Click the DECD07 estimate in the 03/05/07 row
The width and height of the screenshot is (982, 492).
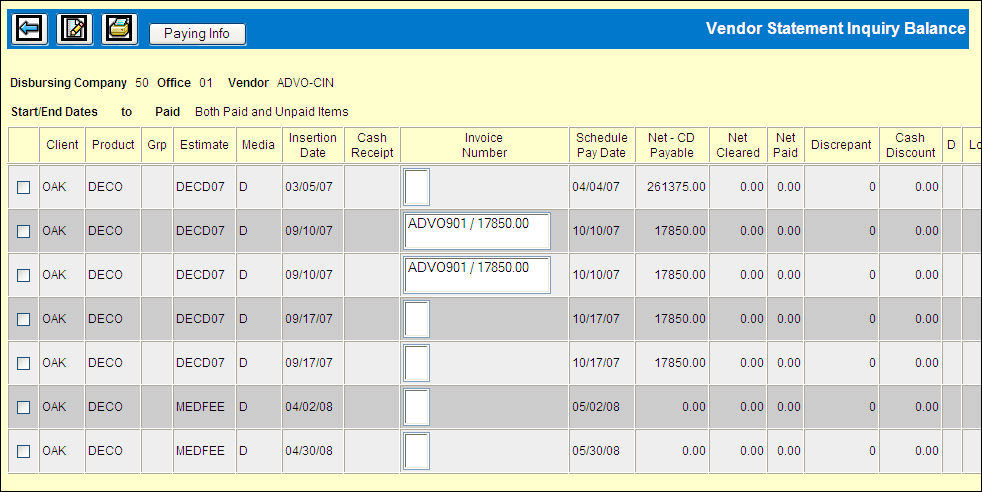point(200,187)
